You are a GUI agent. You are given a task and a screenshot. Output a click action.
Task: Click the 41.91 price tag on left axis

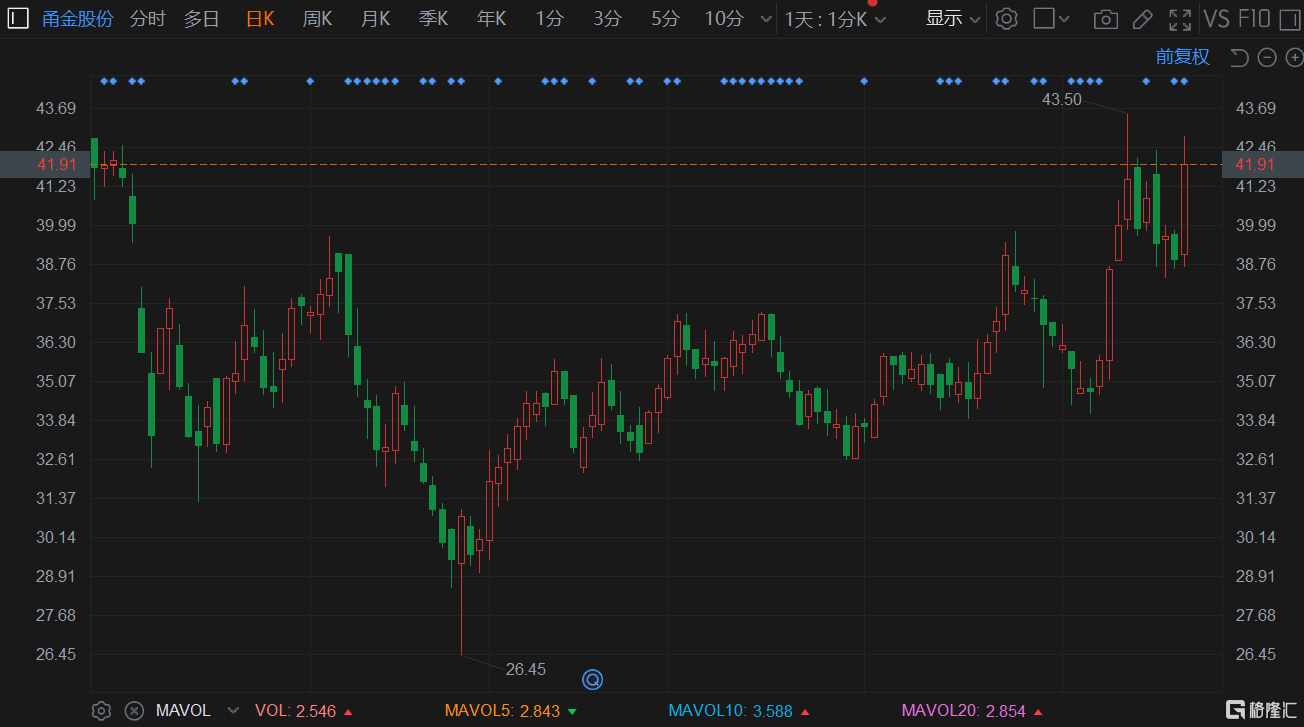pos(45,164)
